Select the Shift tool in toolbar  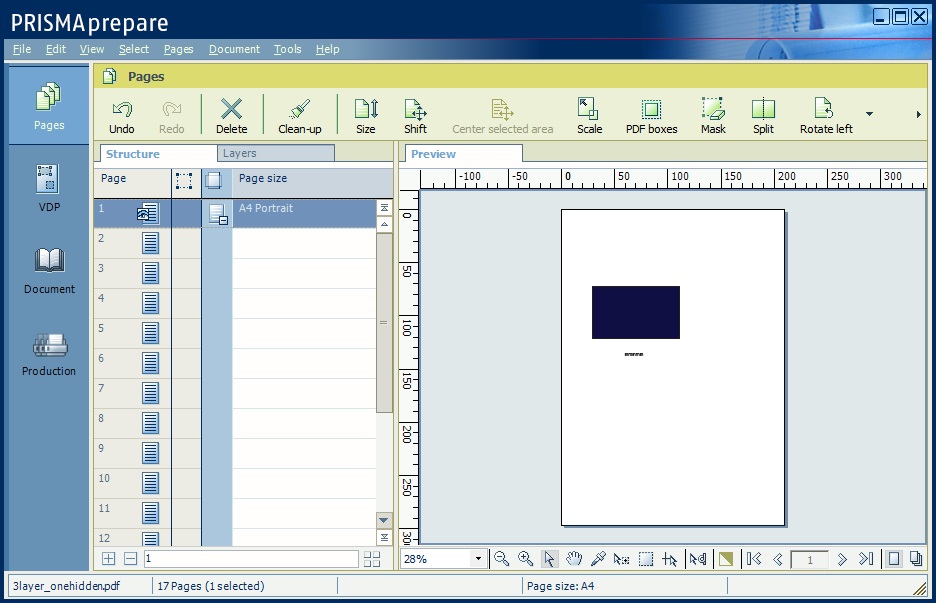click(415, 115)
